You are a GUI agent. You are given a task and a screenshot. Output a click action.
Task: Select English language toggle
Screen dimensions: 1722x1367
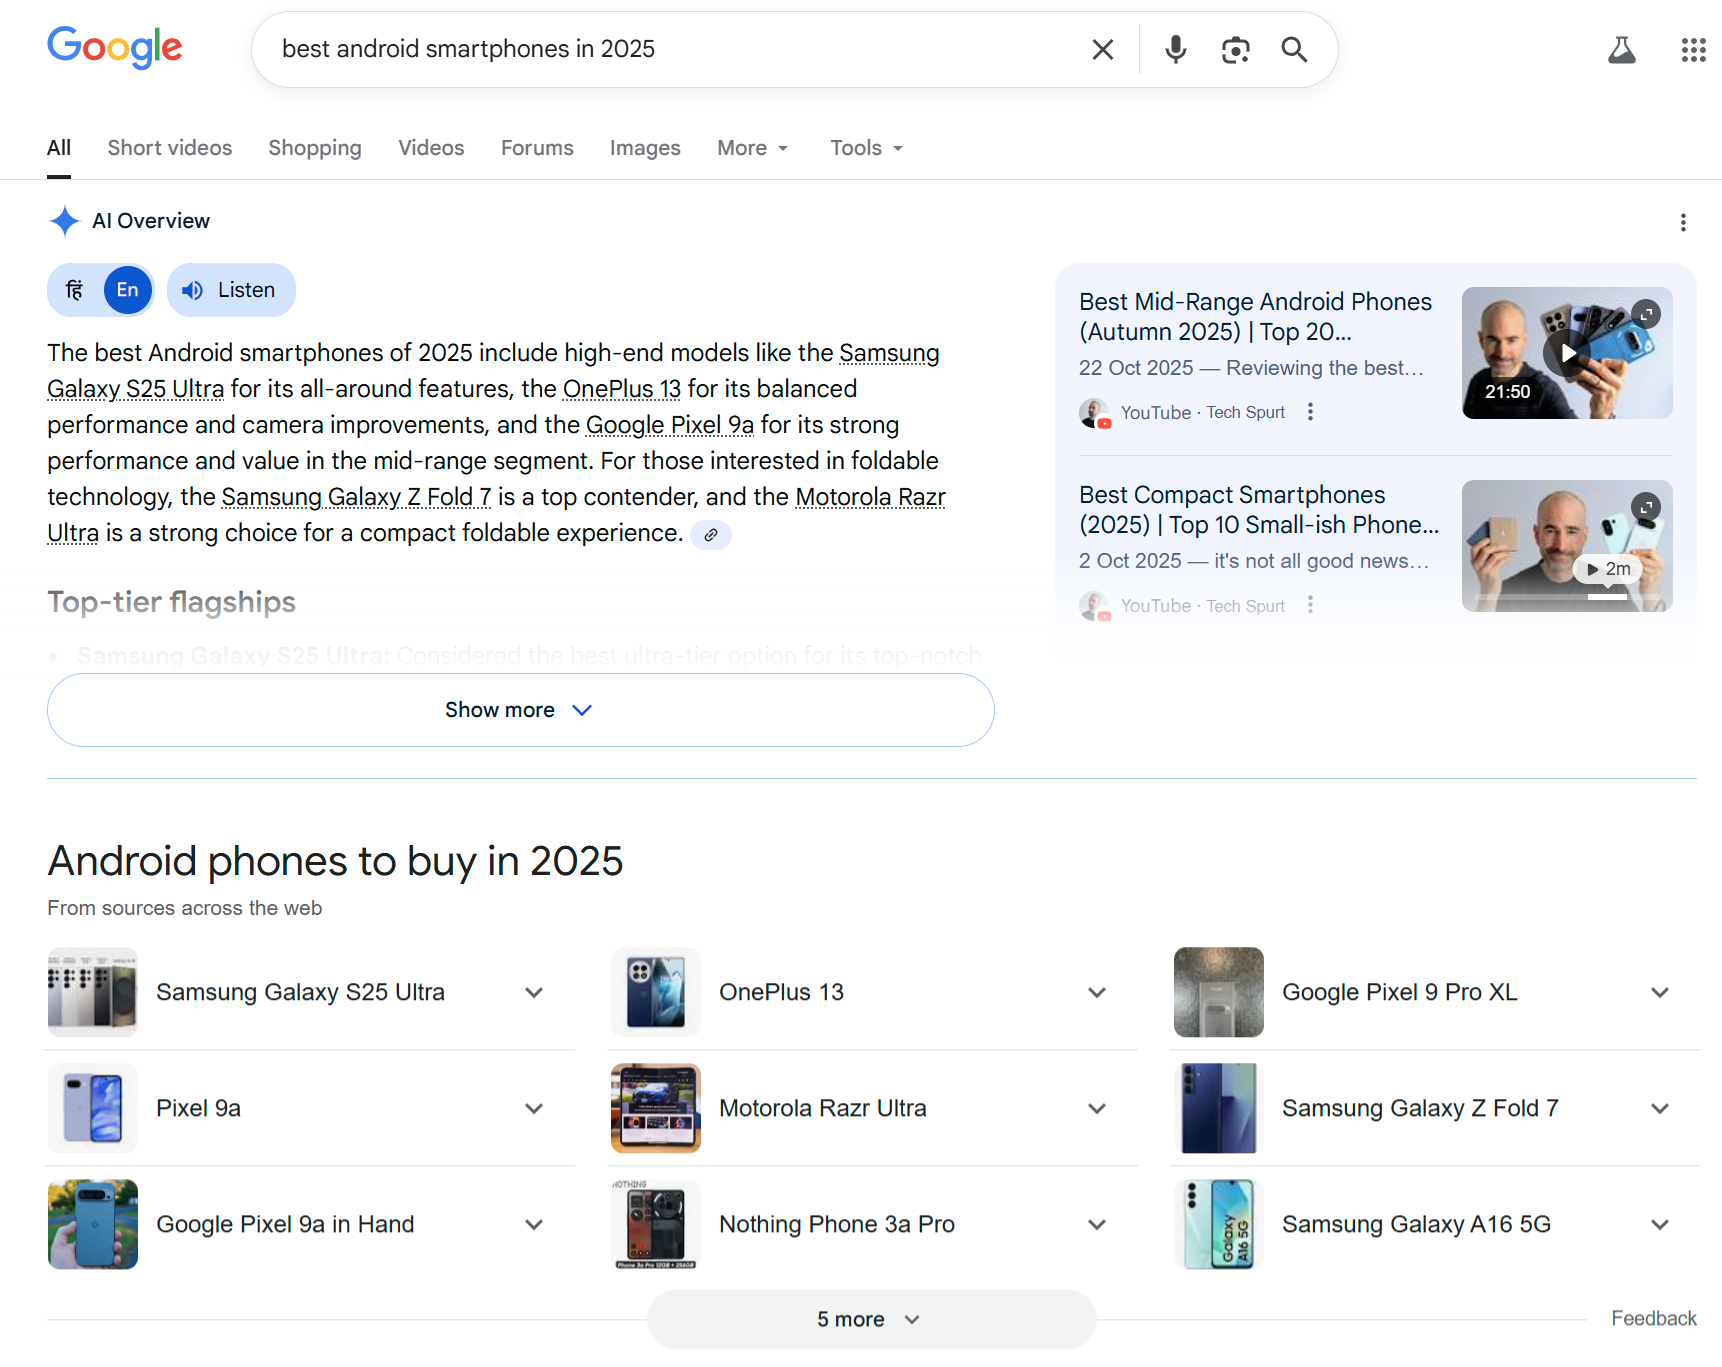[x=127, y=290]
